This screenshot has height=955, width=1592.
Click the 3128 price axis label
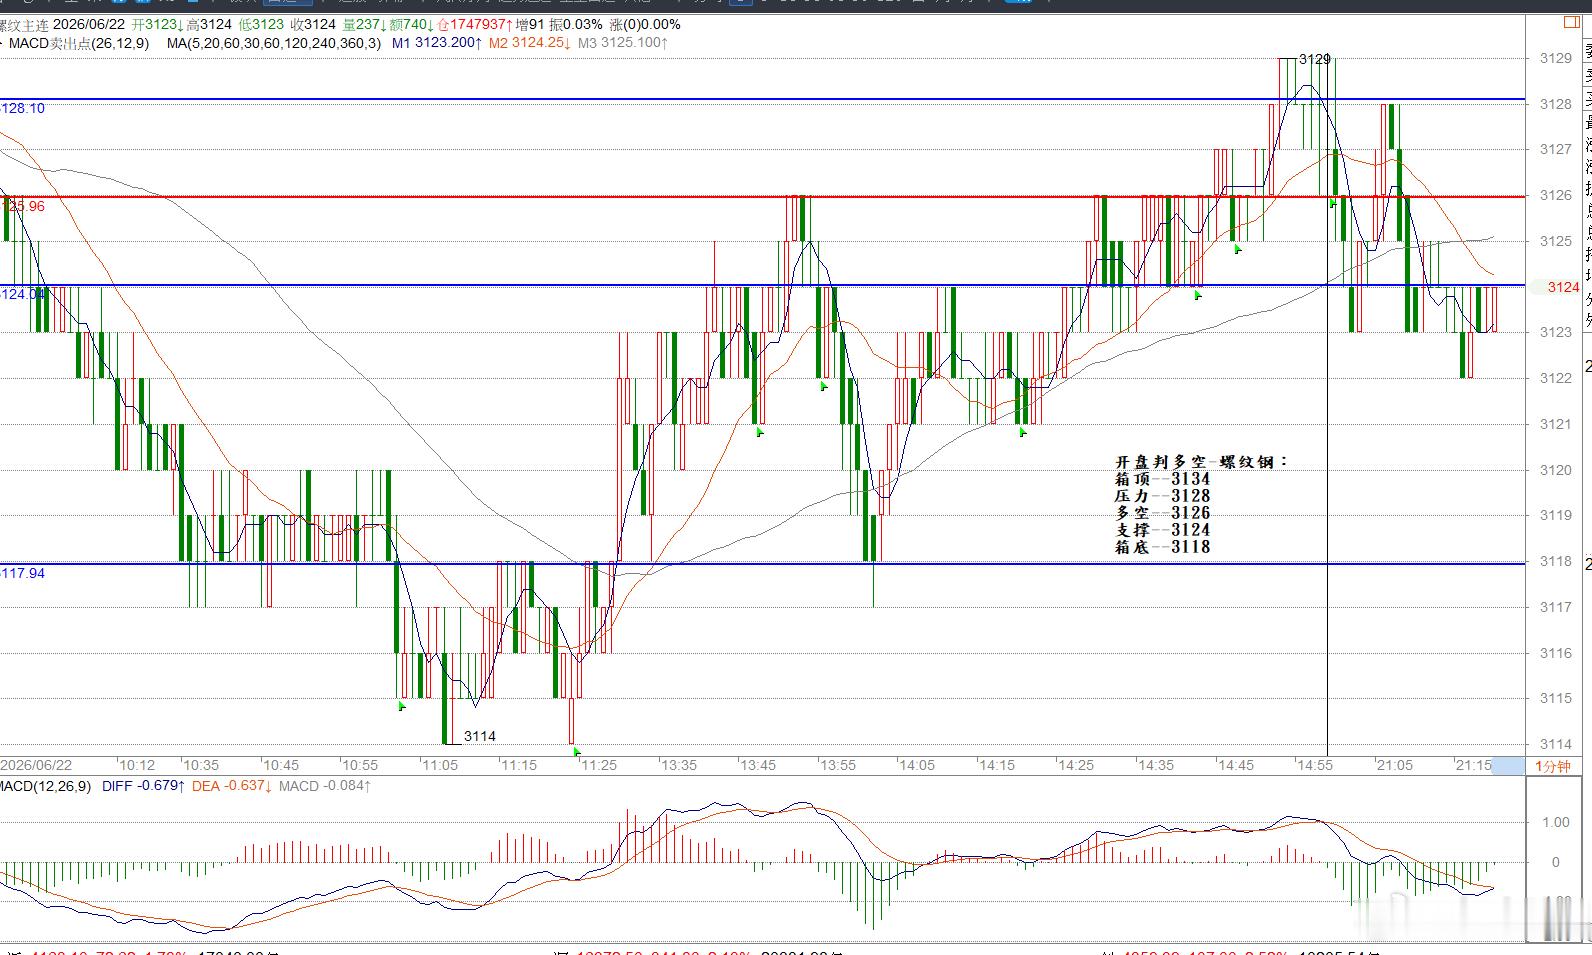[1556, 104]
